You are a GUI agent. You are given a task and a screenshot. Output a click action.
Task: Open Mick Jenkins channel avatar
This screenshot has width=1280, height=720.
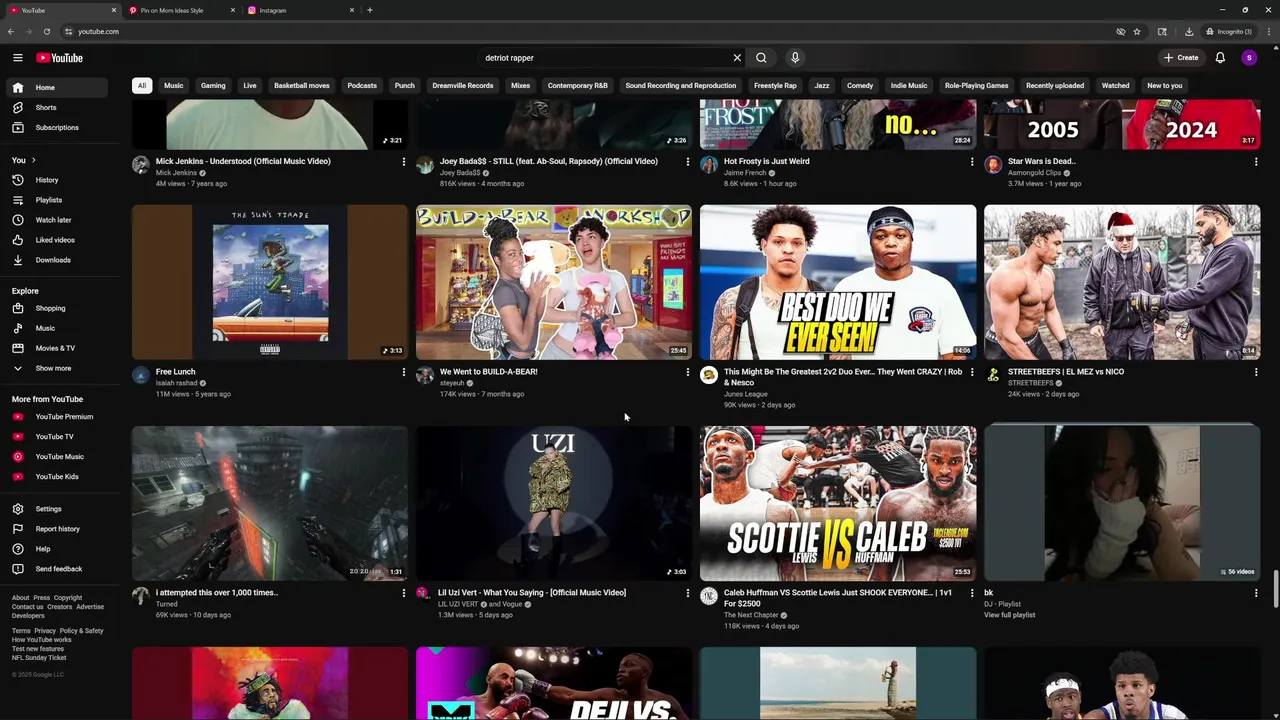pos(141,165)
